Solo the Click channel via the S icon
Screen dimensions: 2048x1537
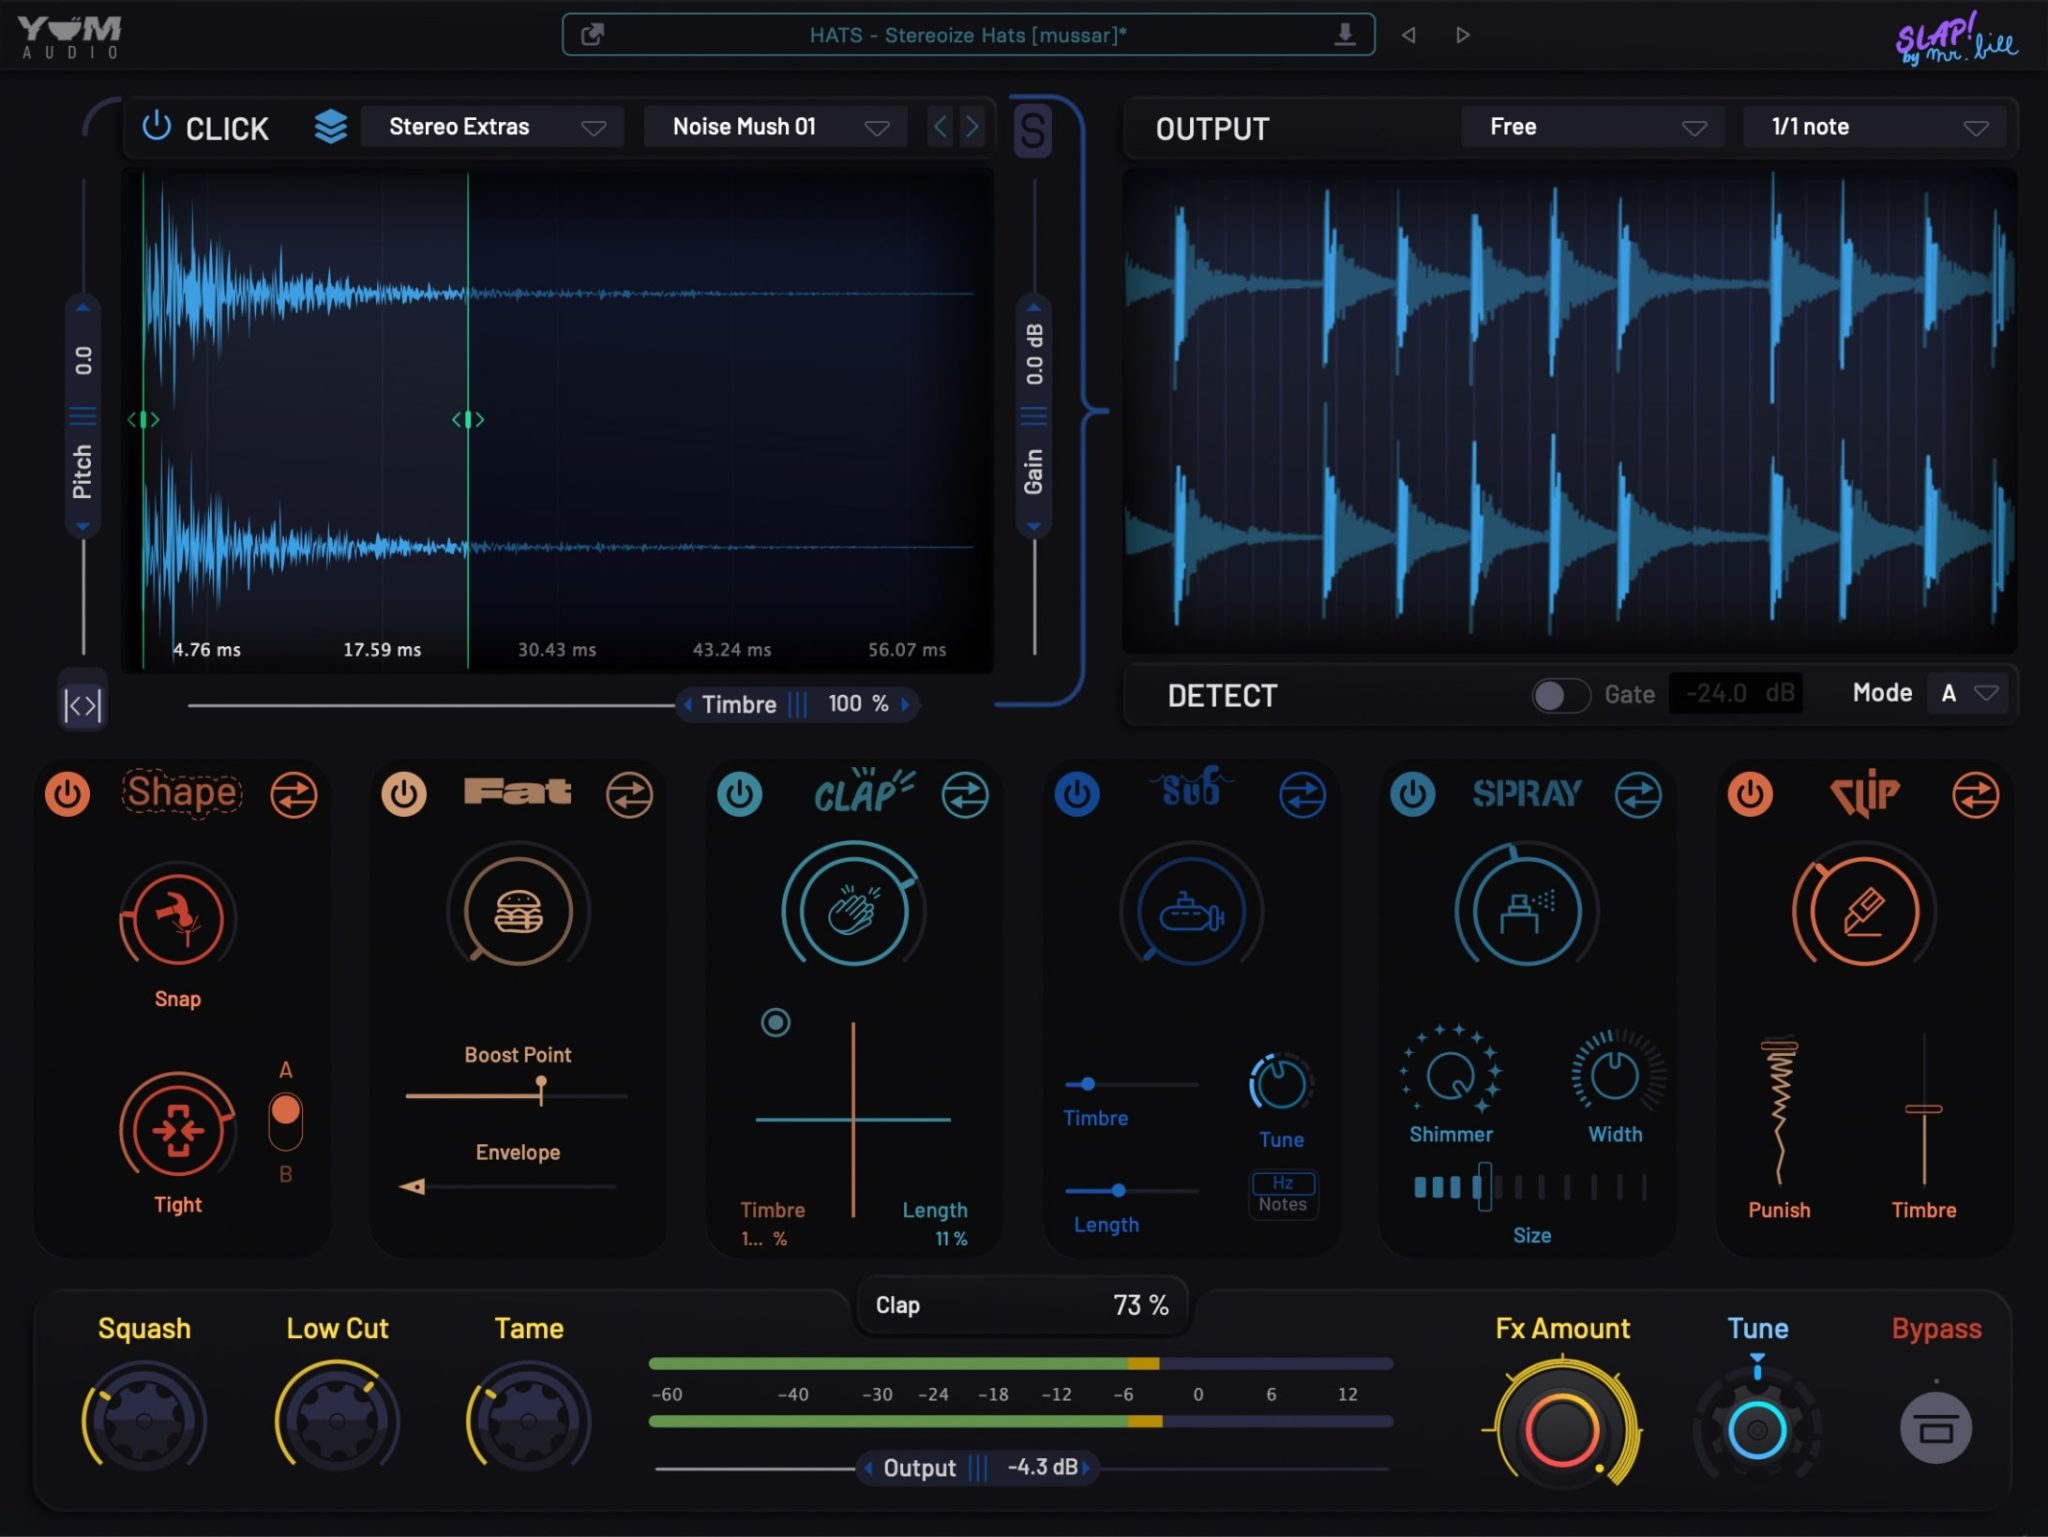[1035, 131]
